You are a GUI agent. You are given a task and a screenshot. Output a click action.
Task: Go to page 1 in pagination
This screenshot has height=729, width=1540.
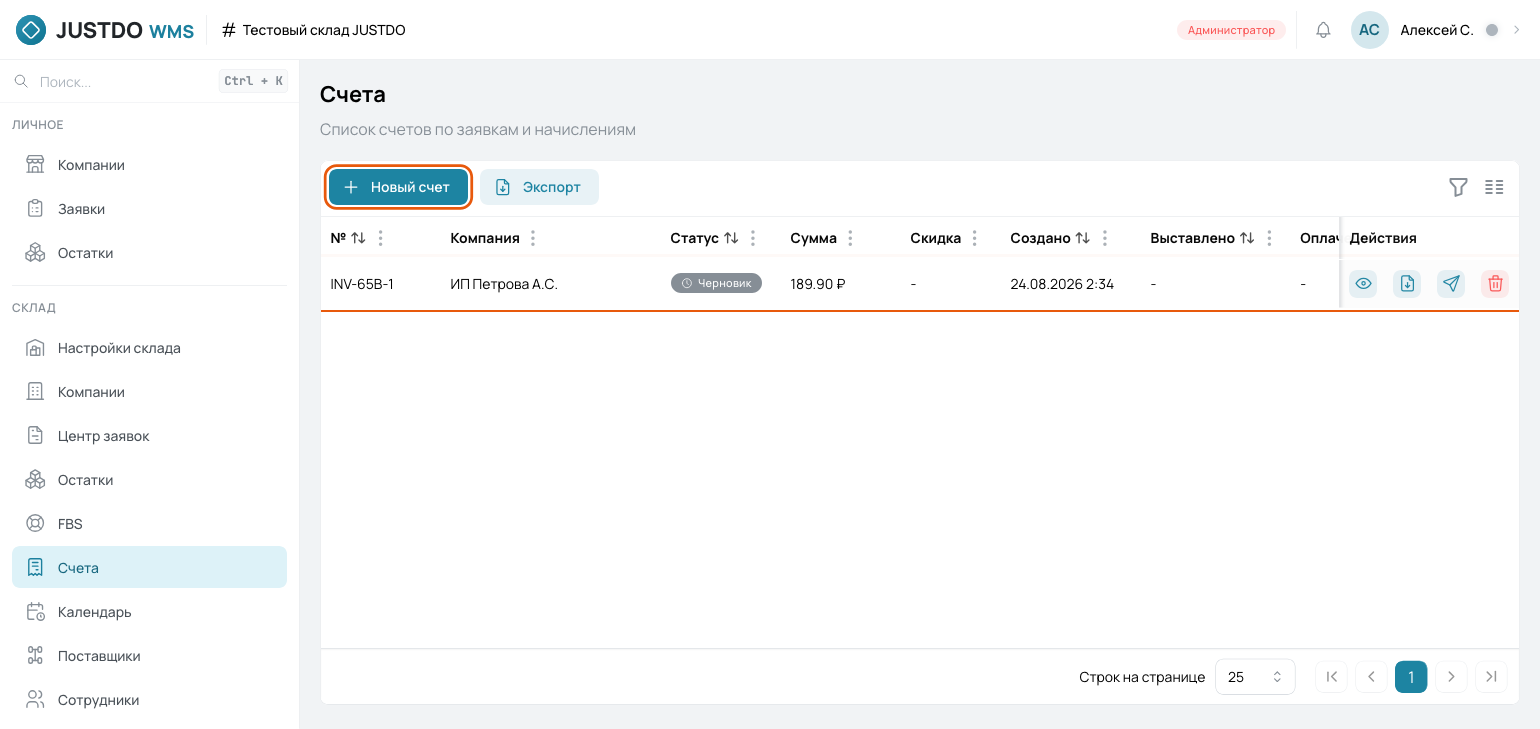tap(1411, 677)
